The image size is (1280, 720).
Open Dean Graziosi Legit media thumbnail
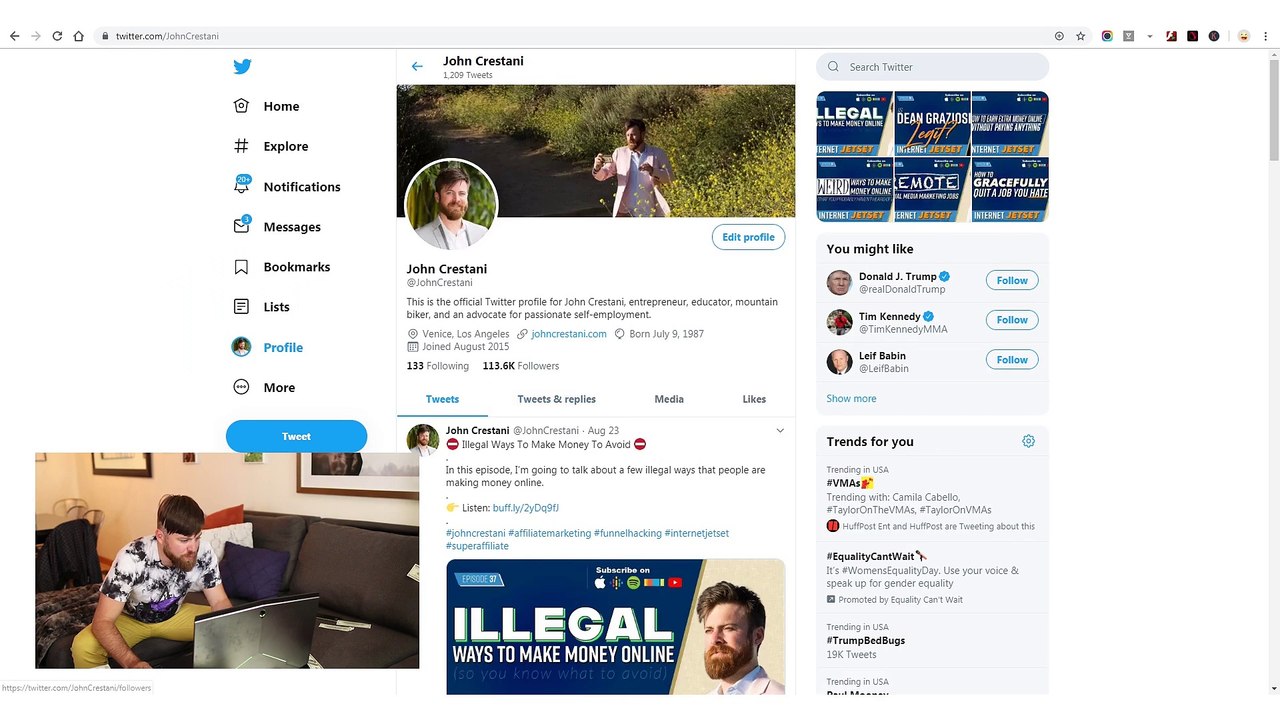932,123
